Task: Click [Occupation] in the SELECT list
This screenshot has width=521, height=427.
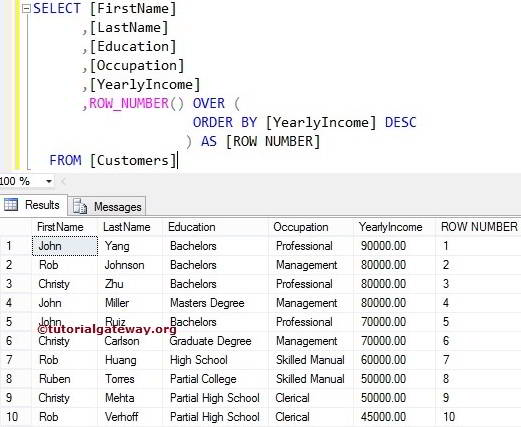Action: click(137, 66)
